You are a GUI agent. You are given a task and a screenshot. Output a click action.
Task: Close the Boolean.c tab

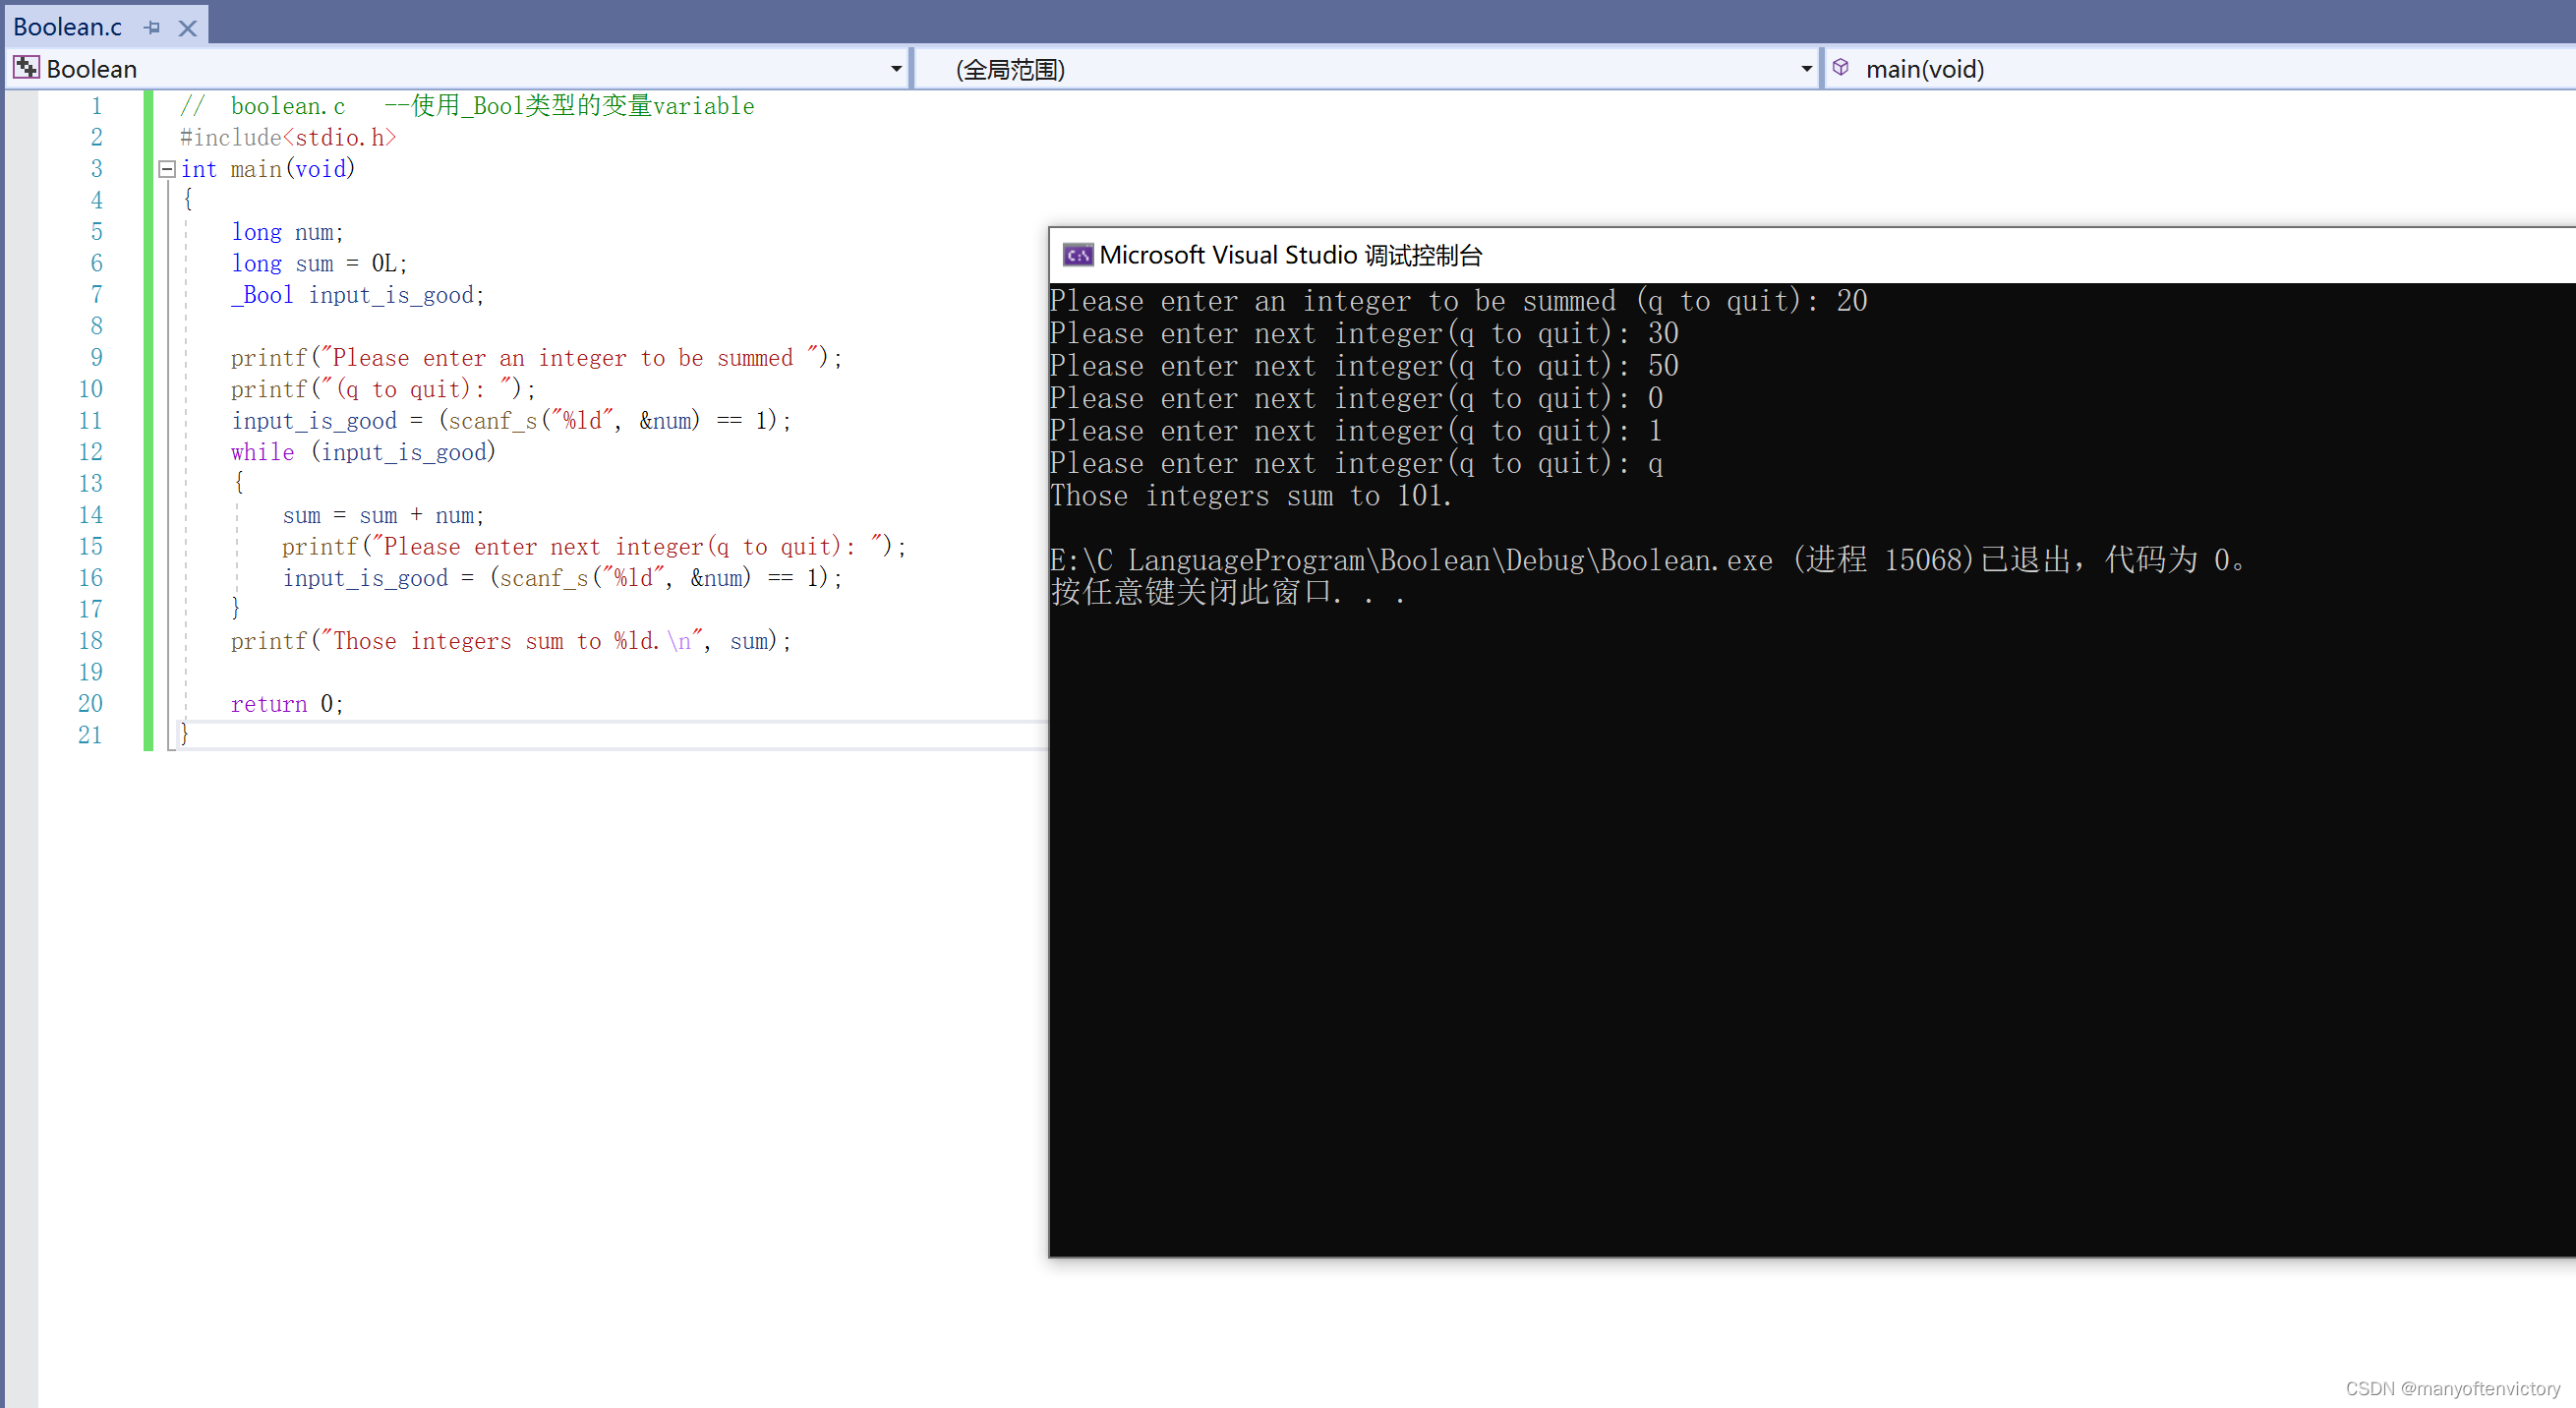(187, 28)
